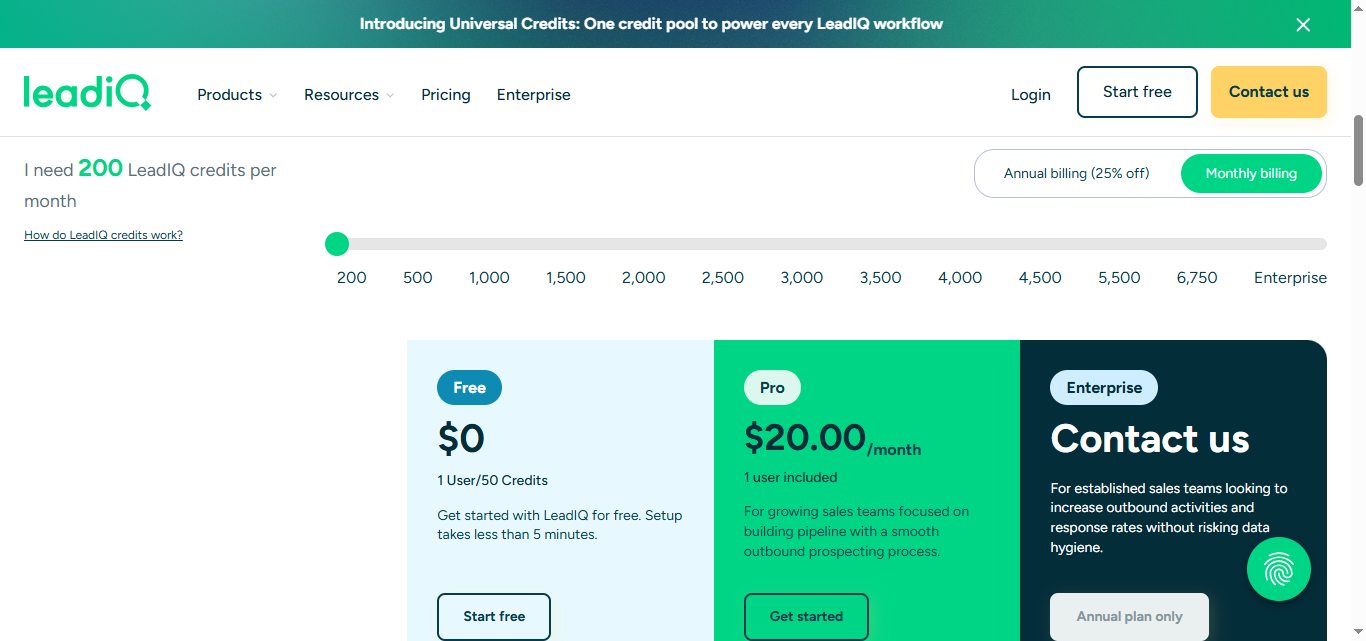Select 1,000 on the credits scale
The image size is (1366, 641).
point(489,277)
